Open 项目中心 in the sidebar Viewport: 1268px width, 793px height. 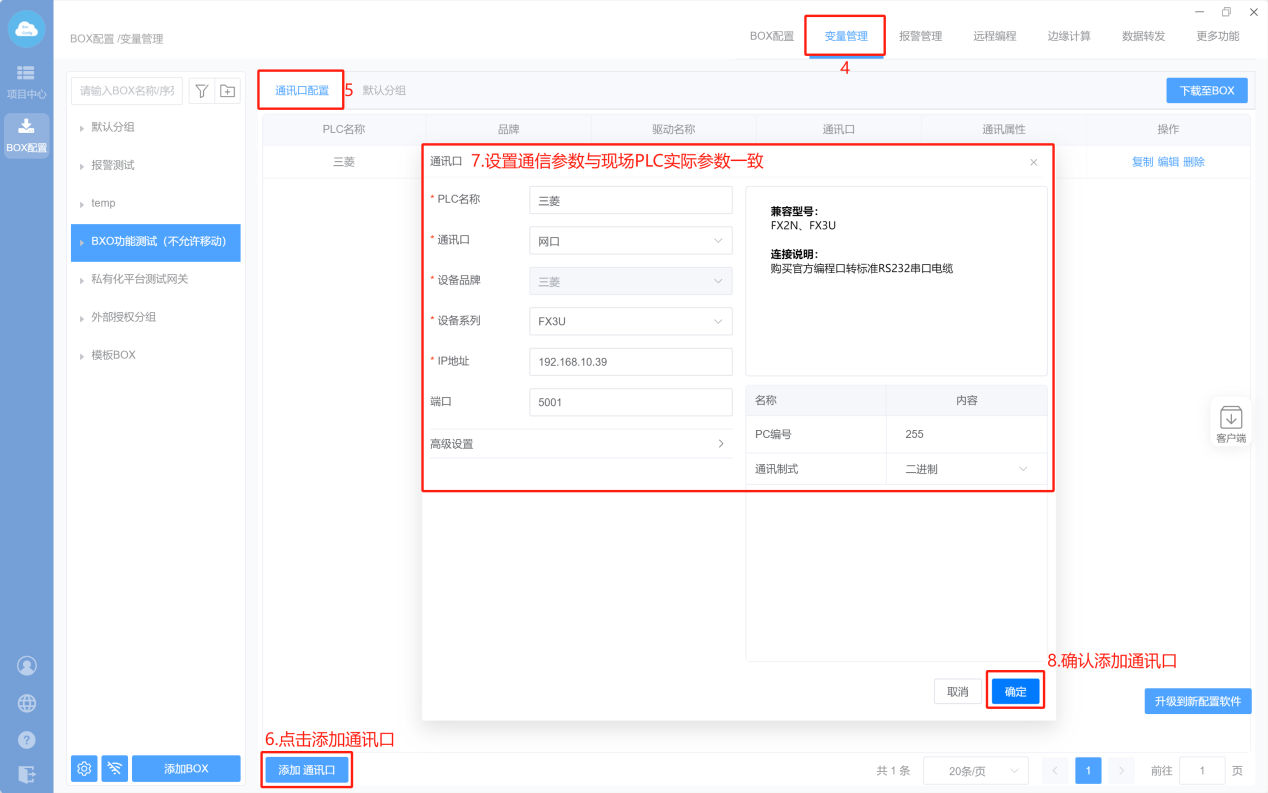tap(26, 81)
